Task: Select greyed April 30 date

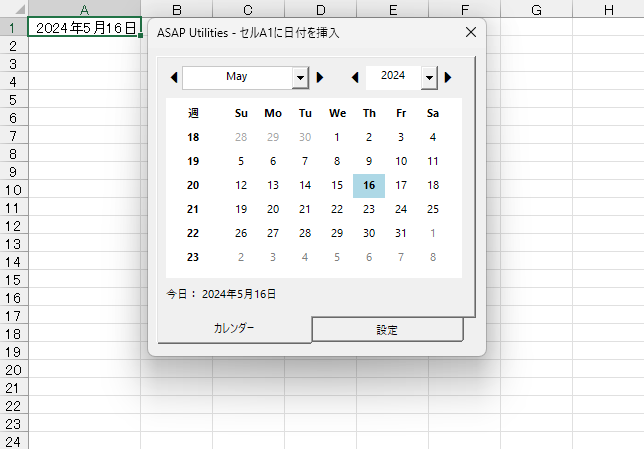Action: 305,137
